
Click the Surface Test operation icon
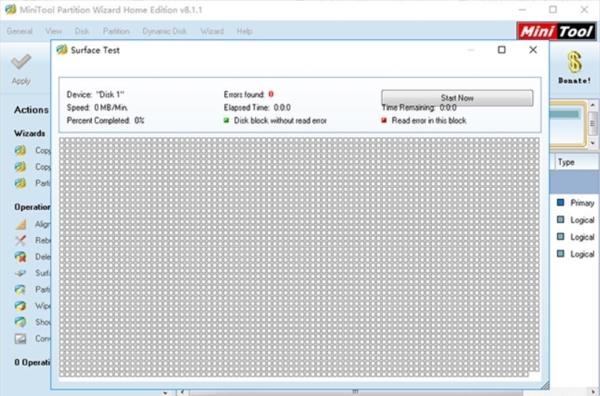pos(21,273)
